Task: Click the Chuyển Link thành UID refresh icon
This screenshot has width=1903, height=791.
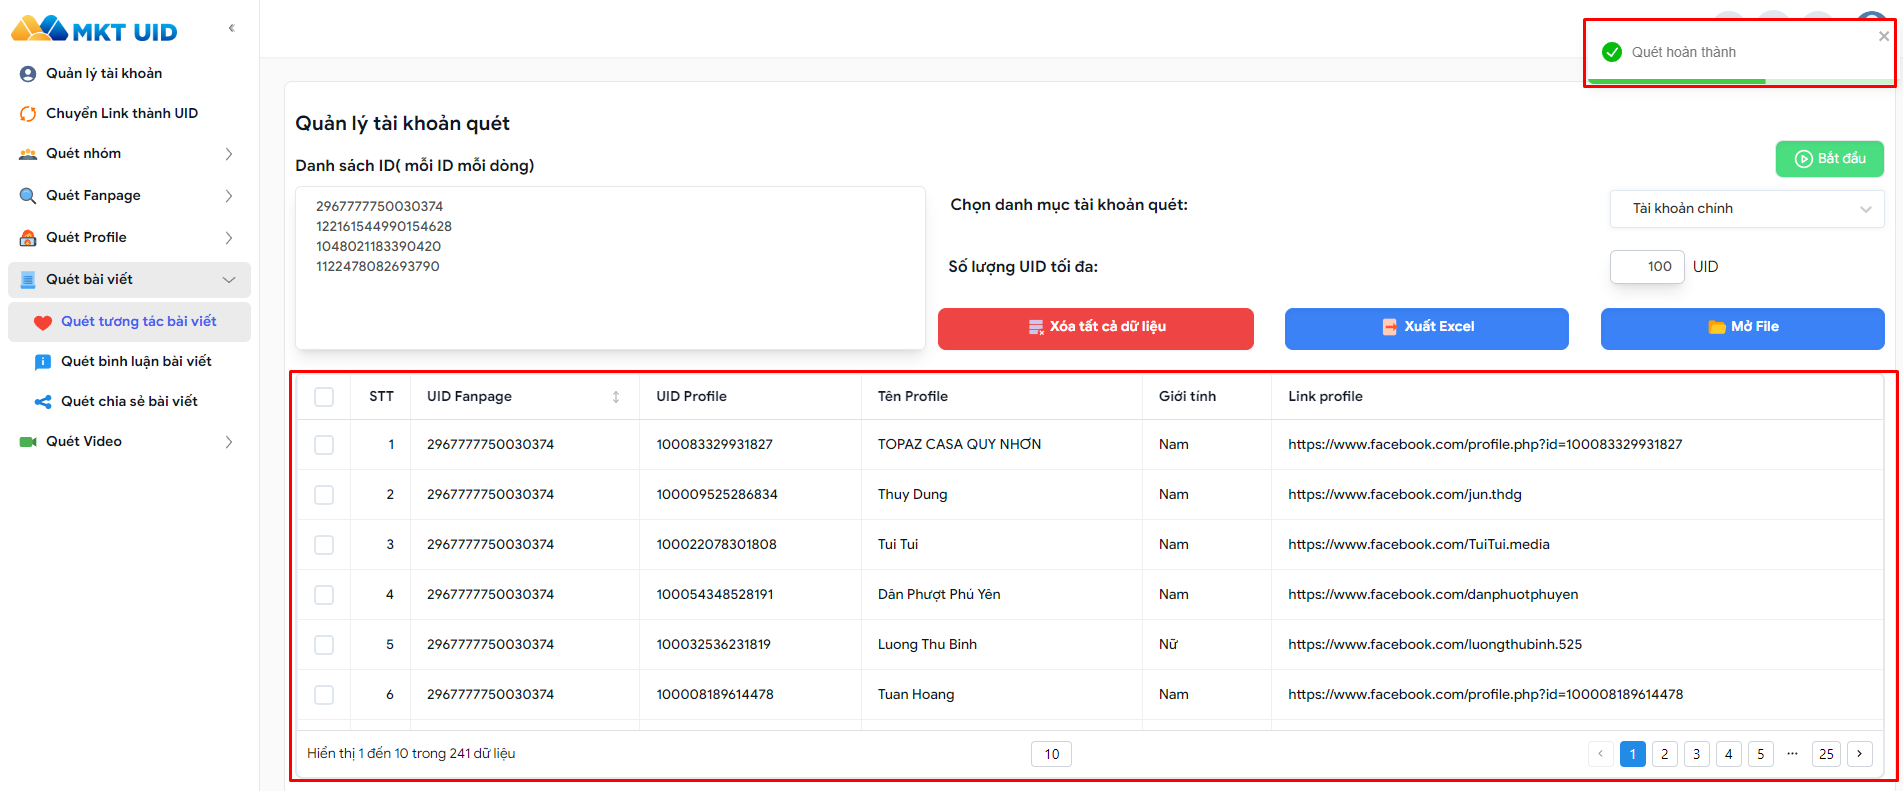Action: click(x=28, y=113)
